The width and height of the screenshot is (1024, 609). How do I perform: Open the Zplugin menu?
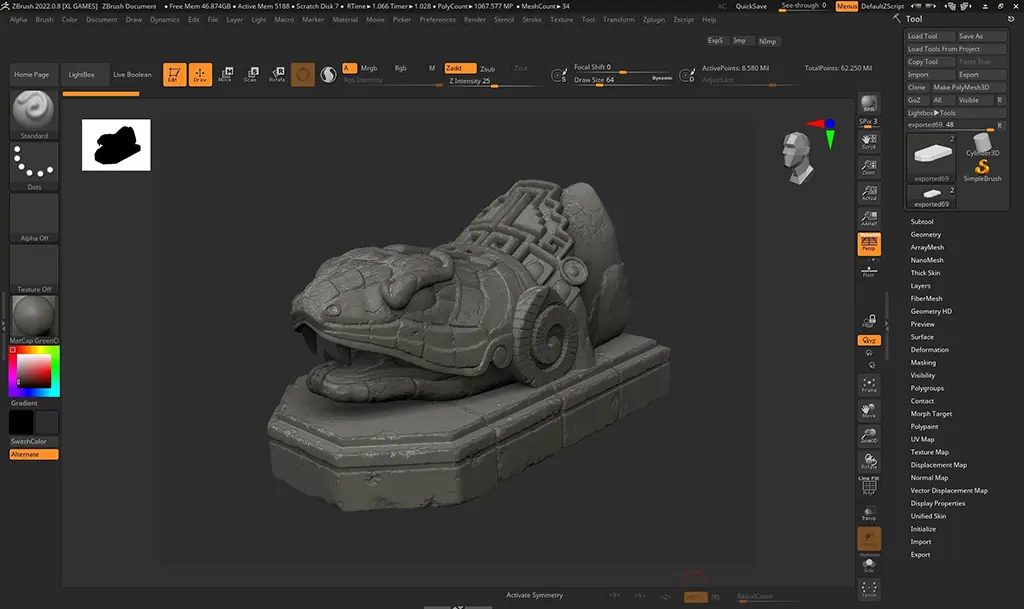(654, 20)
